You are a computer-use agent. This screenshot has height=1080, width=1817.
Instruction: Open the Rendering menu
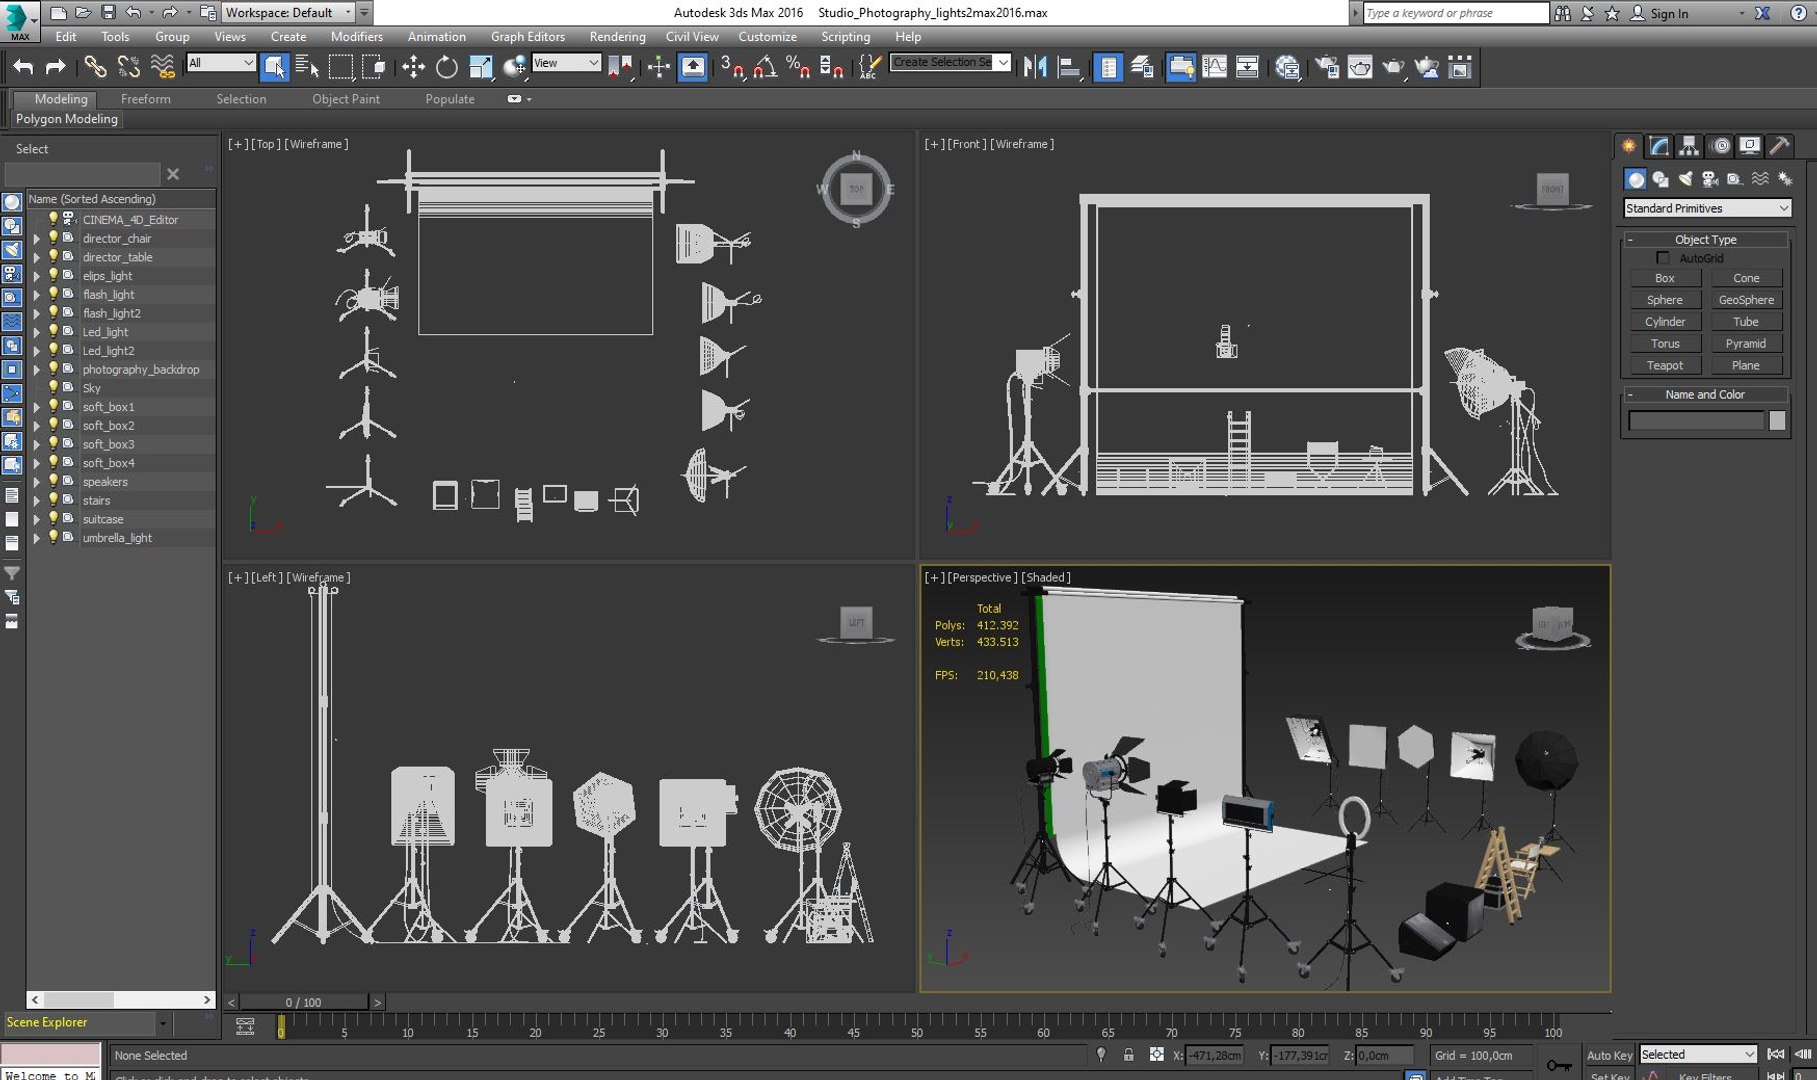pyautogui.click(x=617, y=36)
